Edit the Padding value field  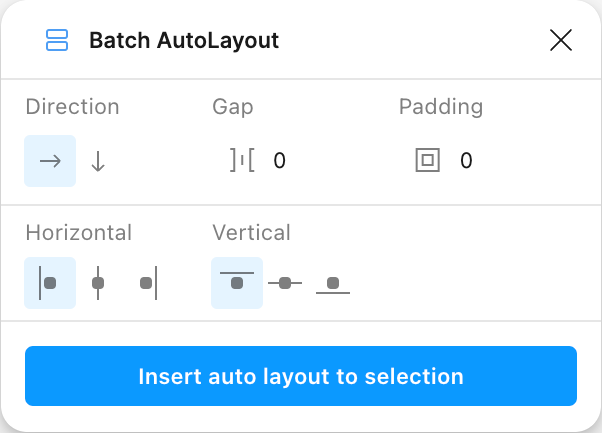466,160
